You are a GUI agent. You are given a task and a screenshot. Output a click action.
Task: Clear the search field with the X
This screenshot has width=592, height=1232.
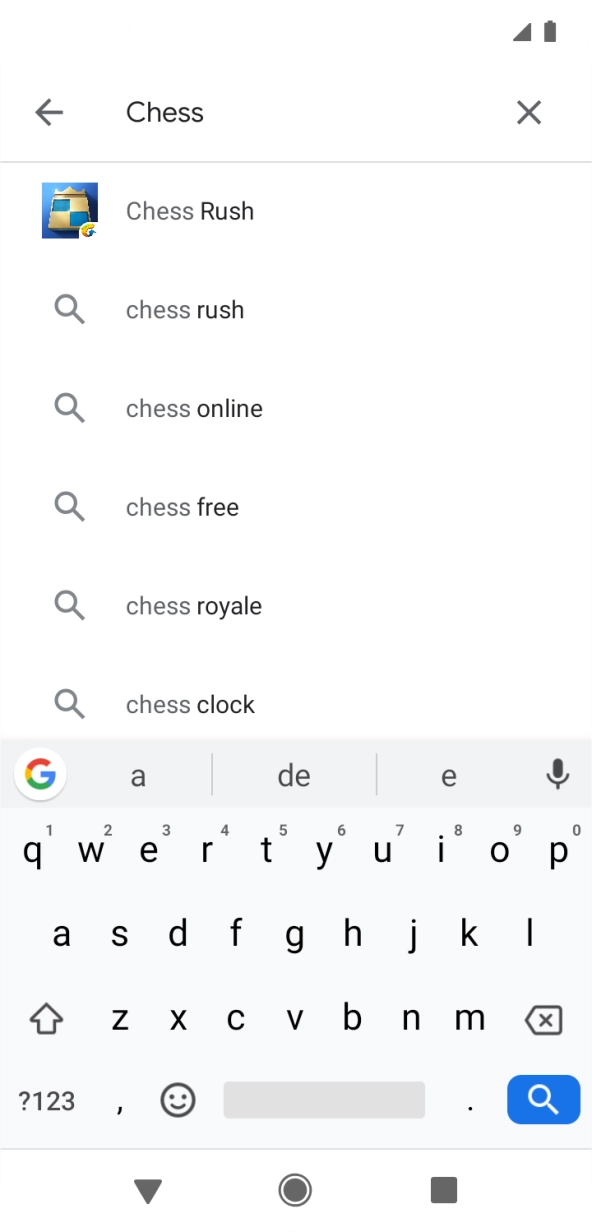coord(528,112)
